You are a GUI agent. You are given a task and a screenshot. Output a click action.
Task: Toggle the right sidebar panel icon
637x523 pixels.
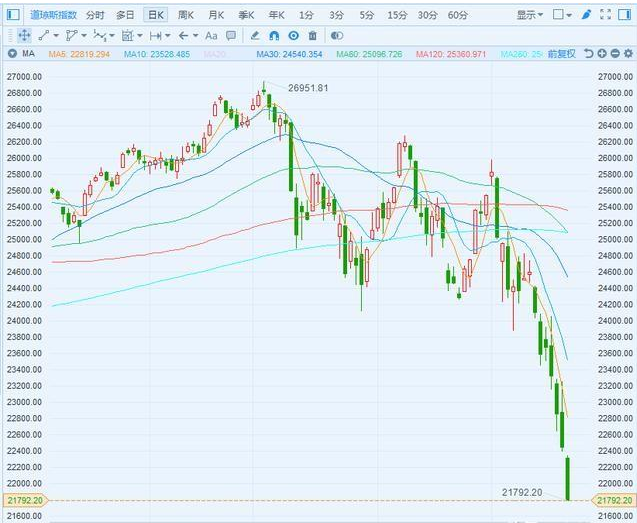(624, 15)
